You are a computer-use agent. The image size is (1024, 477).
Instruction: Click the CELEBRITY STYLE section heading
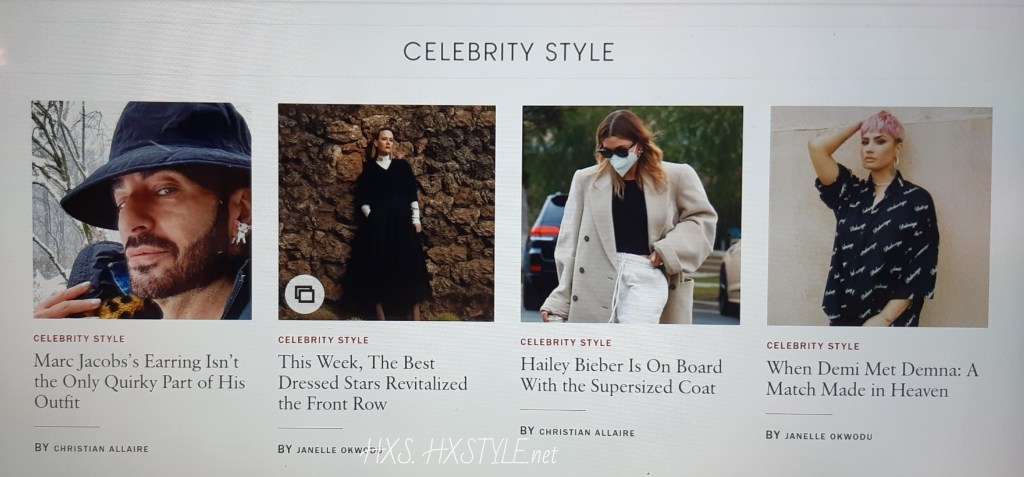point(509,52)
